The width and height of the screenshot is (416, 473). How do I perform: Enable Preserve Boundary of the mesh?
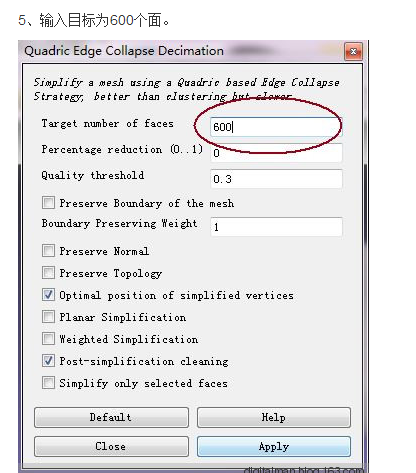tap(48, 203)
